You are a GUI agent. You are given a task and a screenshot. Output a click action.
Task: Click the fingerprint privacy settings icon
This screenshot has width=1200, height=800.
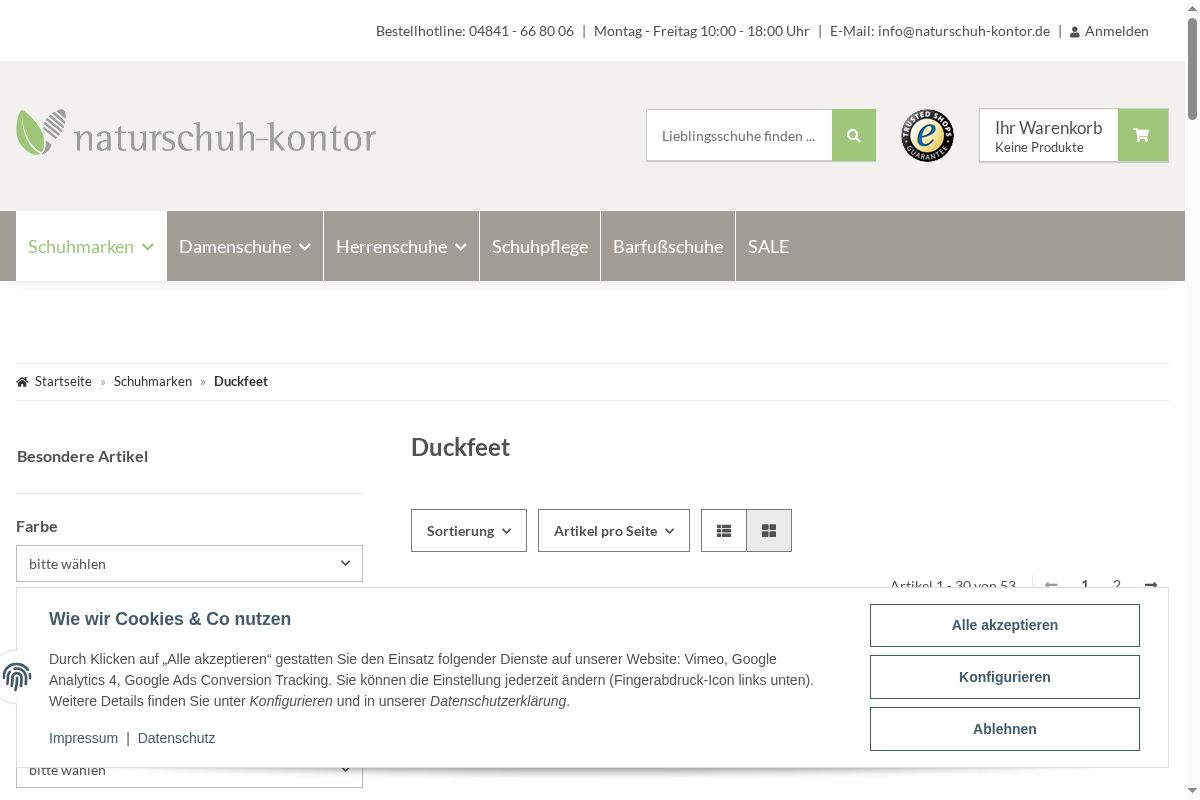pyautogui.click(x=17, y=677)
